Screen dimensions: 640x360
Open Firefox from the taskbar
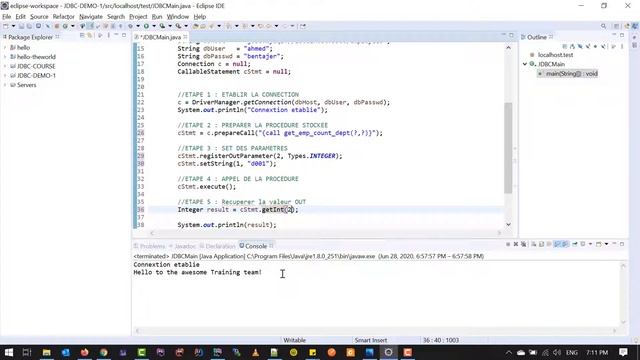[84, 352]
